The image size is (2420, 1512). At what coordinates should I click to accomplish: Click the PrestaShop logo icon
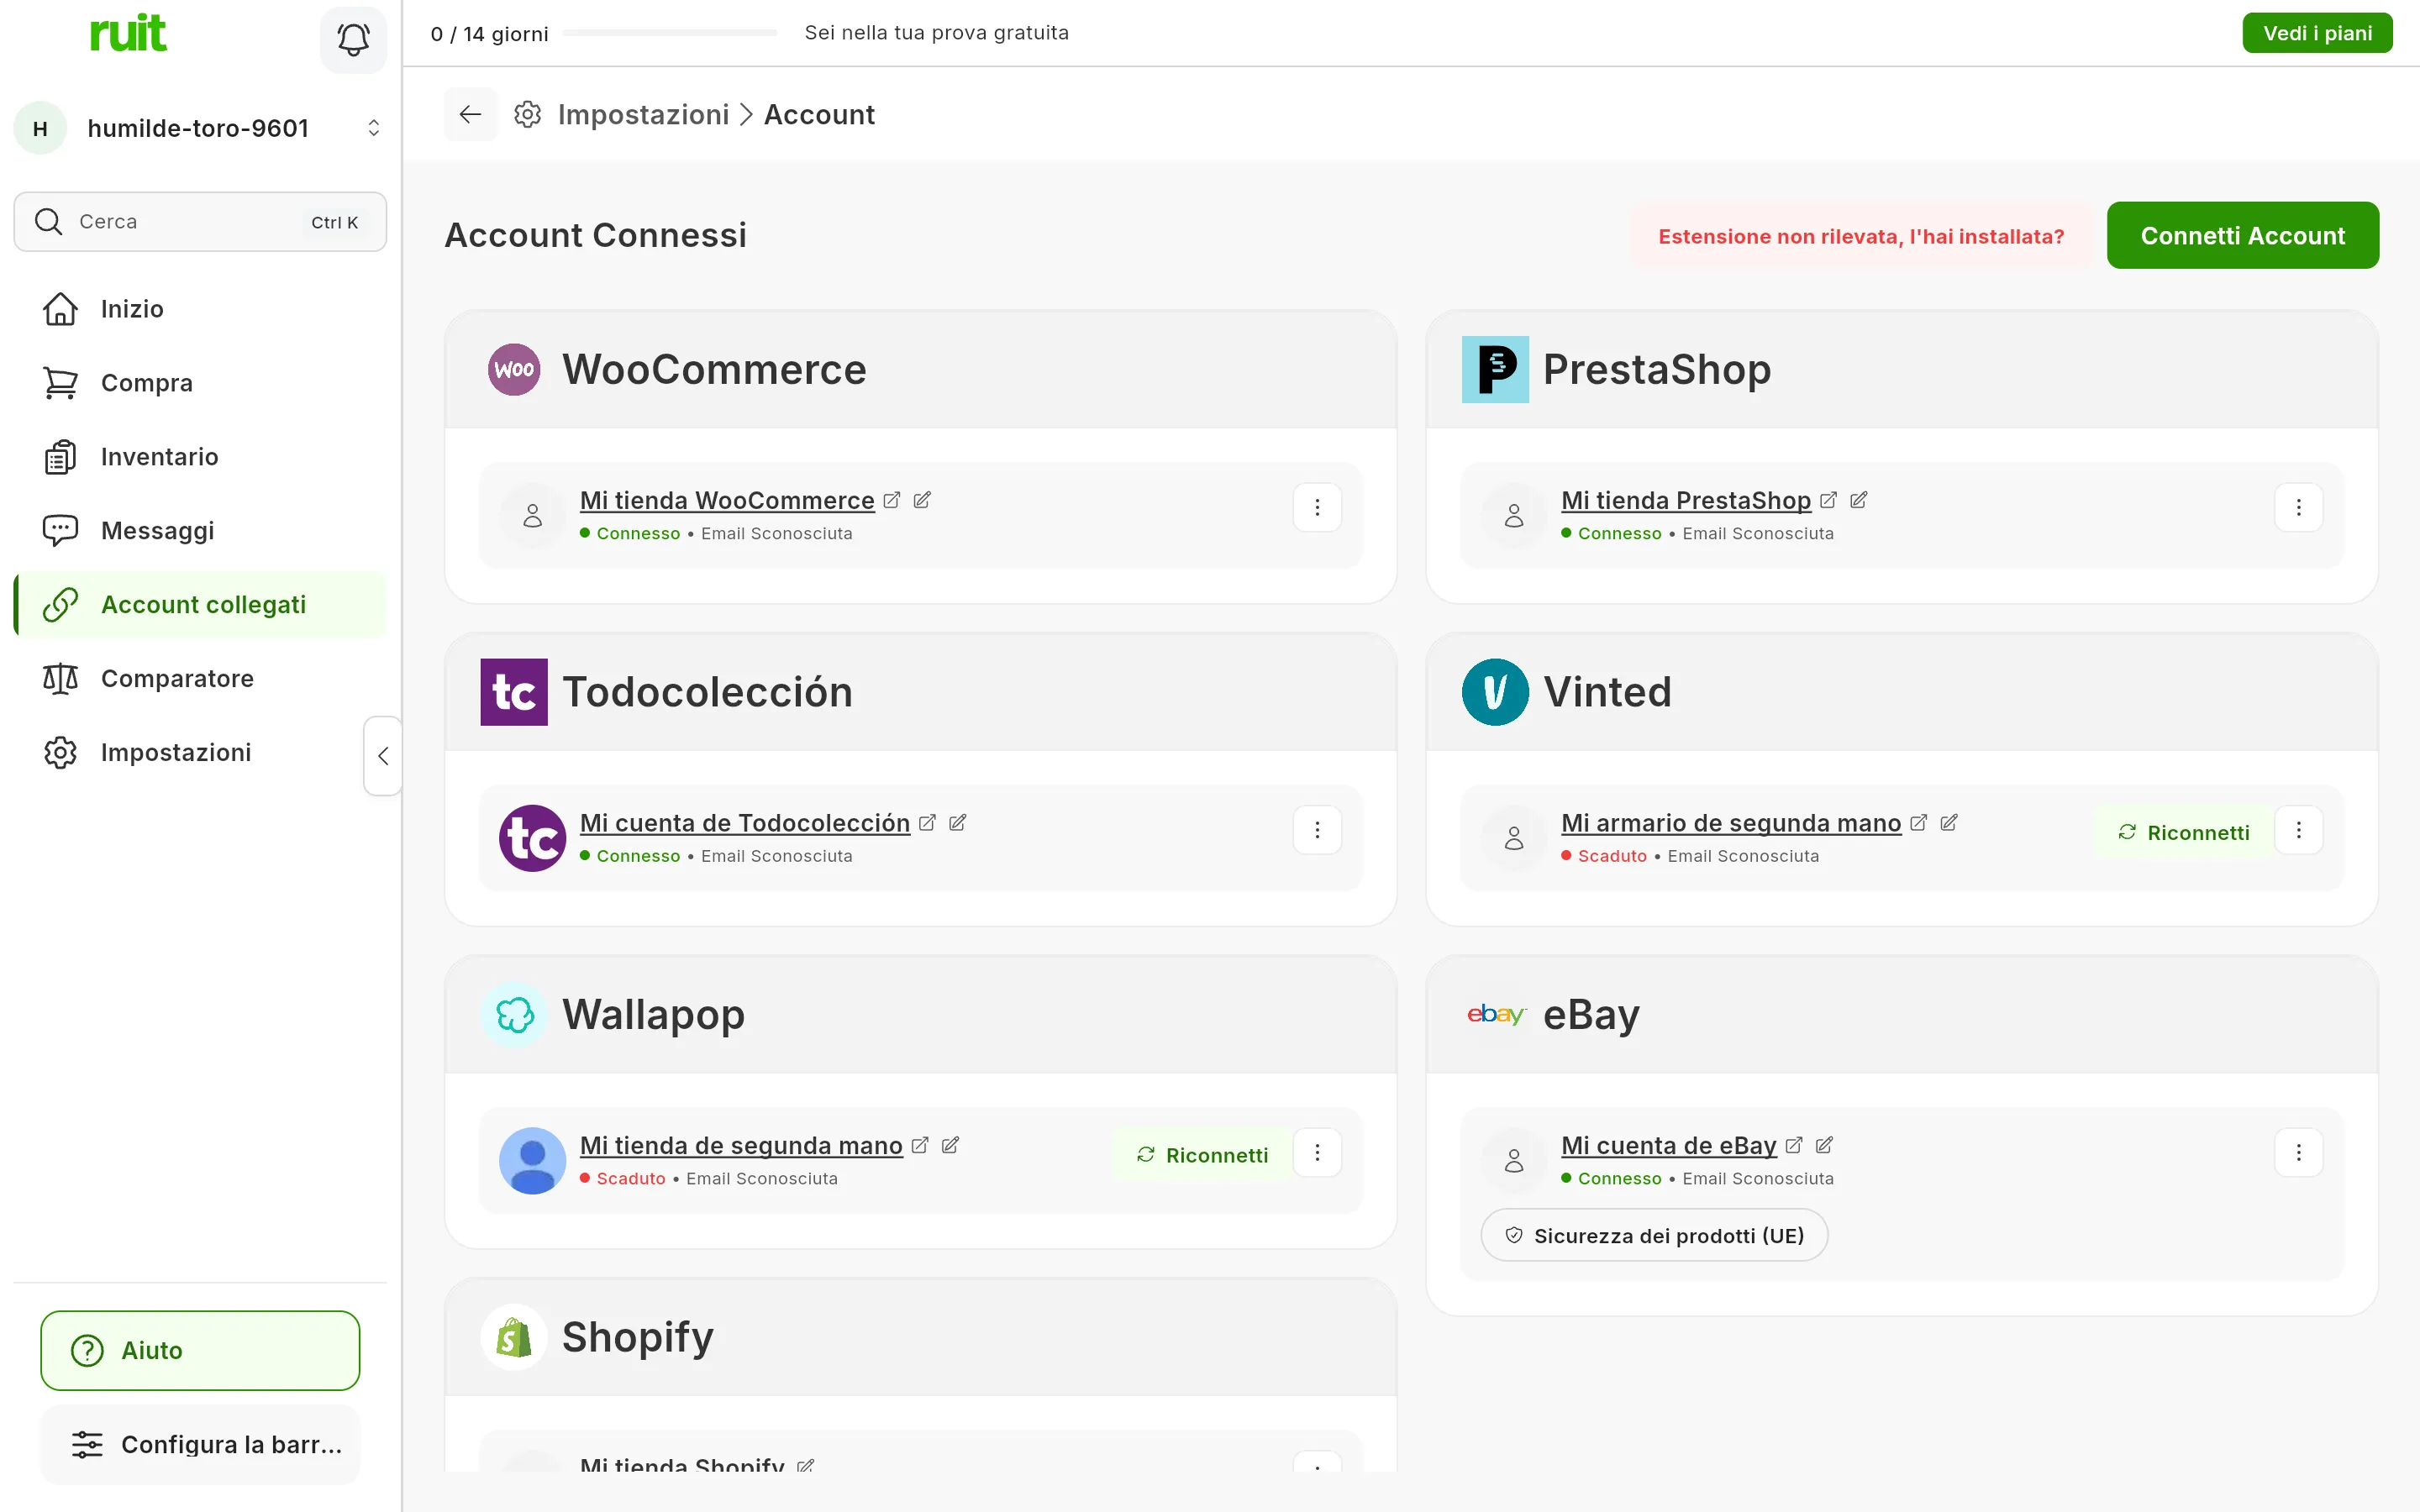pyautogui.click(x=1495, y=369)
